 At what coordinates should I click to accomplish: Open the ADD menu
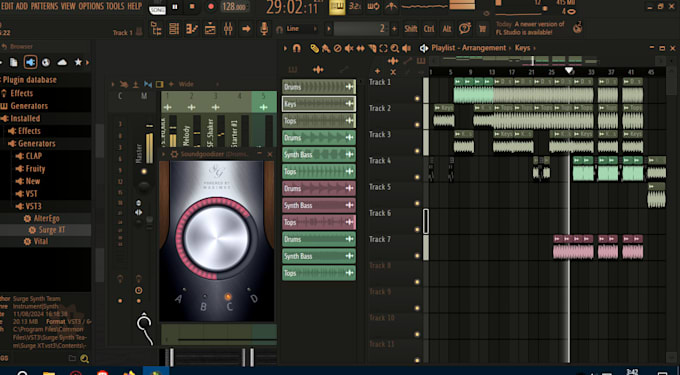pos(22,6)
